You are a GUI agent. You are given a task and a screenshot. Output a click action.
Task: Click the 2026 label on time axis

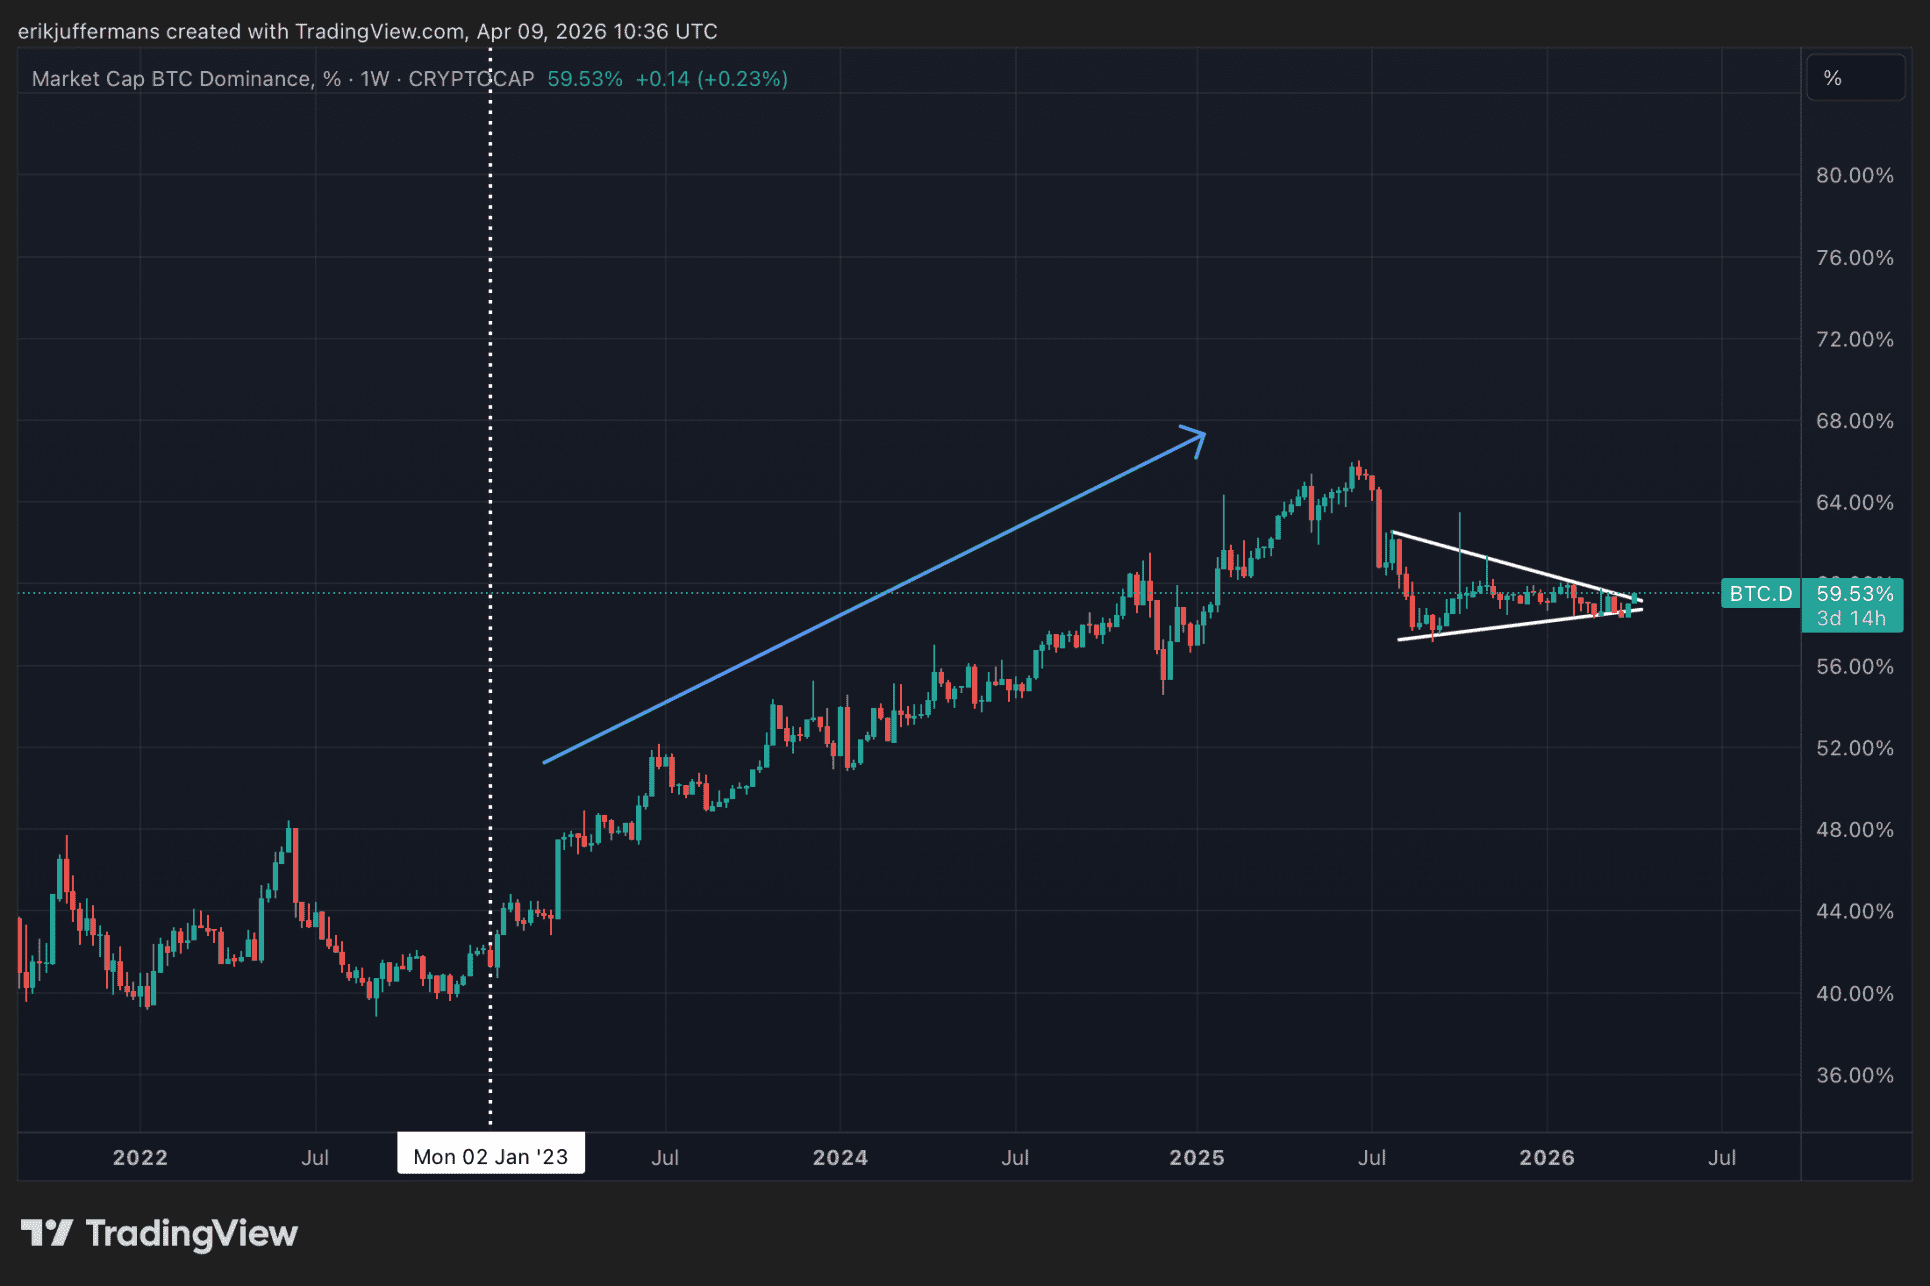(1546, 1157)
